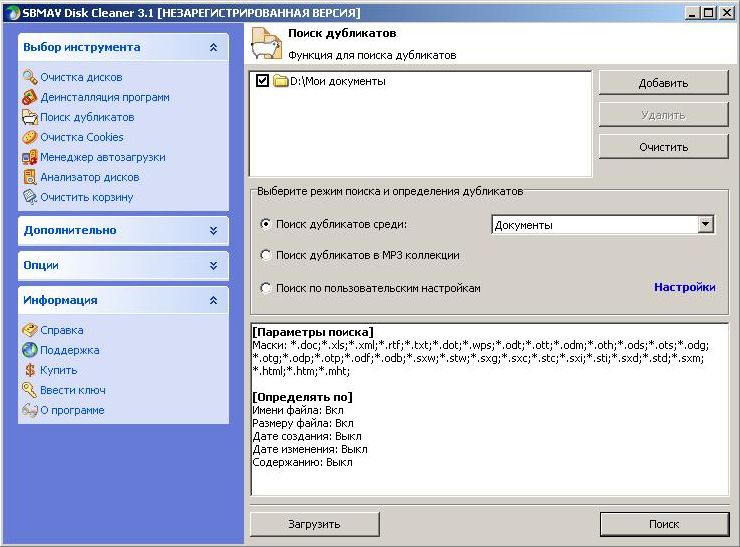Start search with Поиск button
This screenshot has width=740, height=547.
coord(664,524)
